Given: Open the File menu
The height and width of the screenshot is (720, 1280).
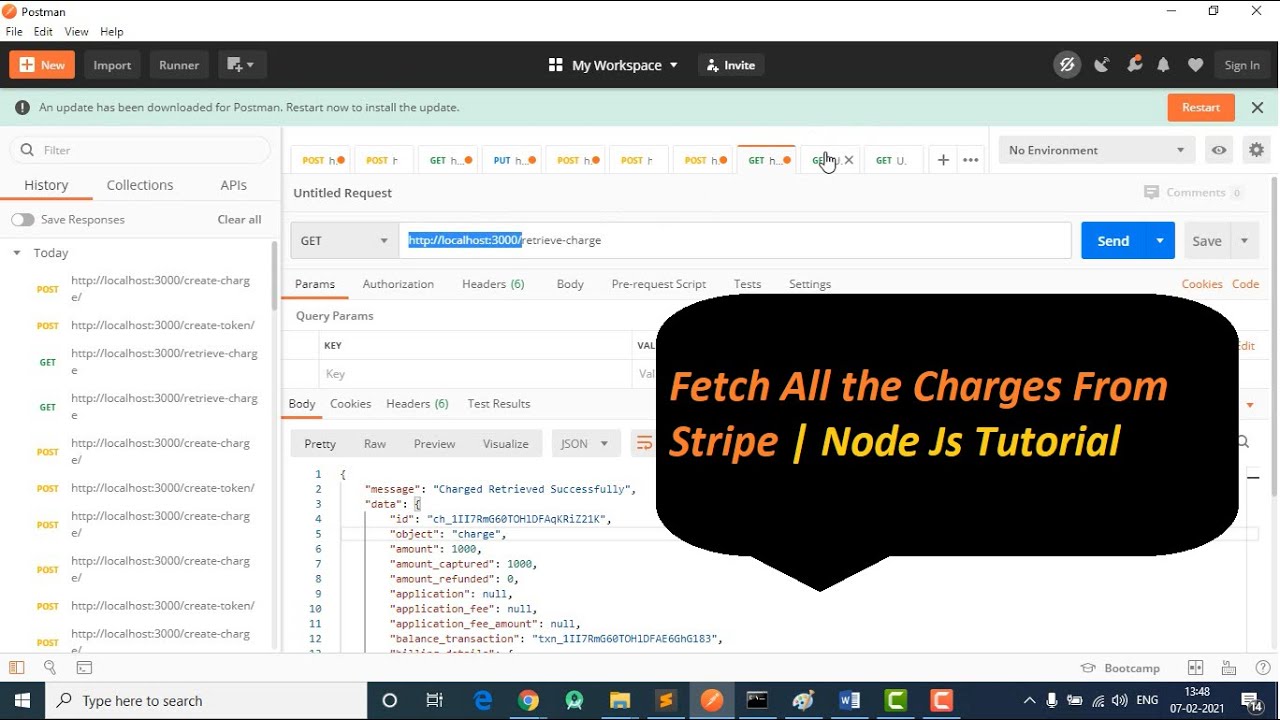Looking at the screenshot, I should point(14,32).
